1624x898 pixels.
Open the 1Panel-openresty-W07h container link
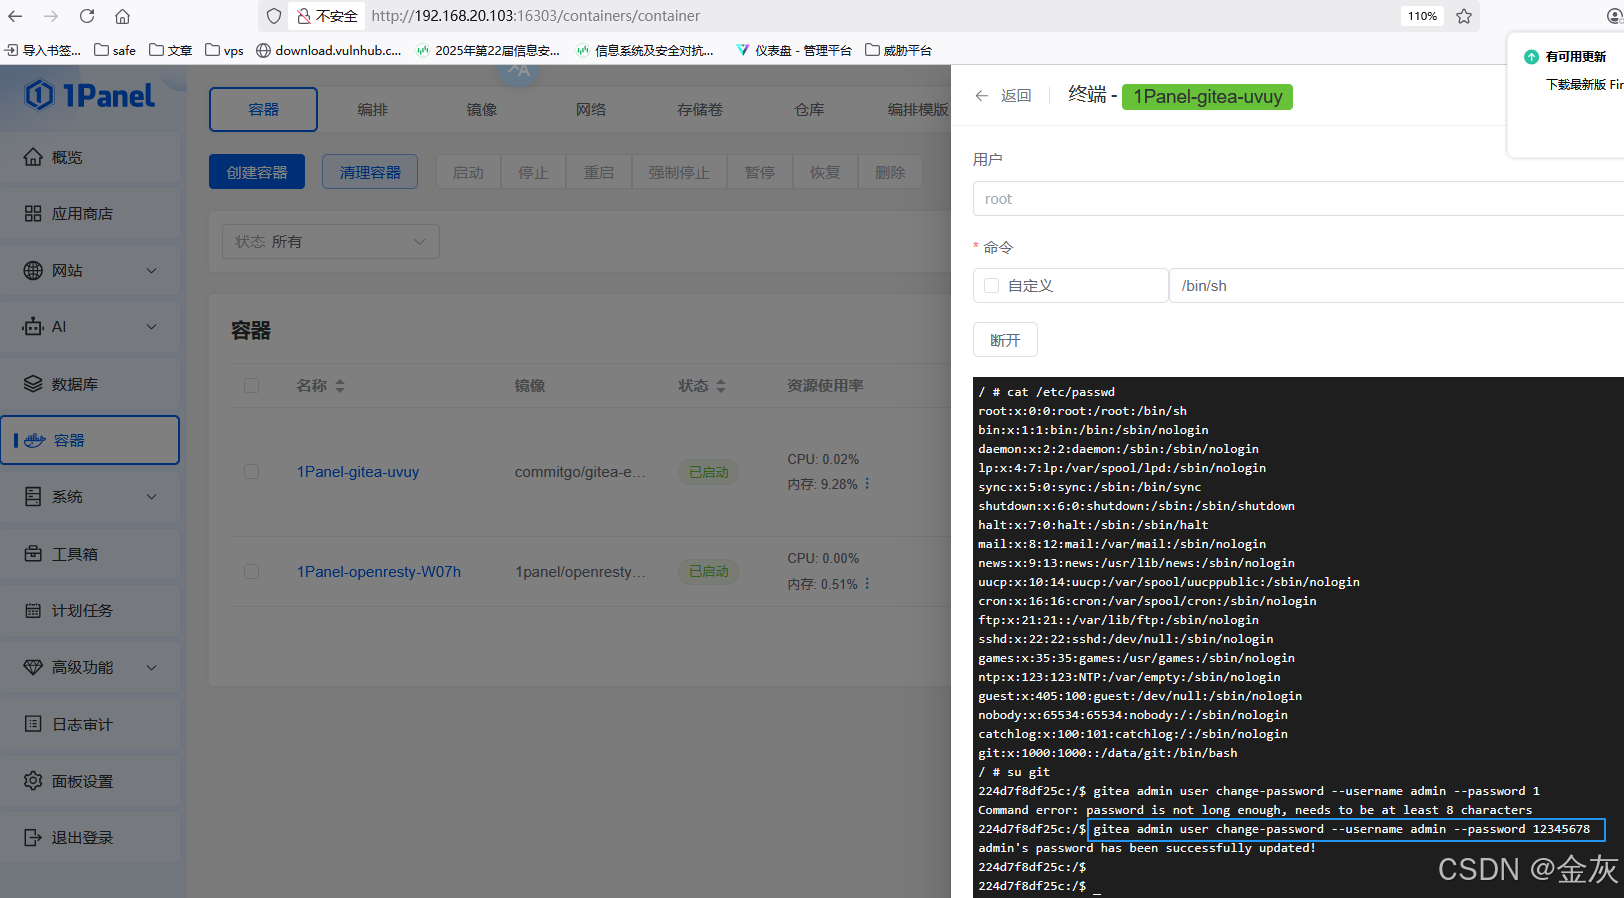pyautogui.click(x=379, y=572)
